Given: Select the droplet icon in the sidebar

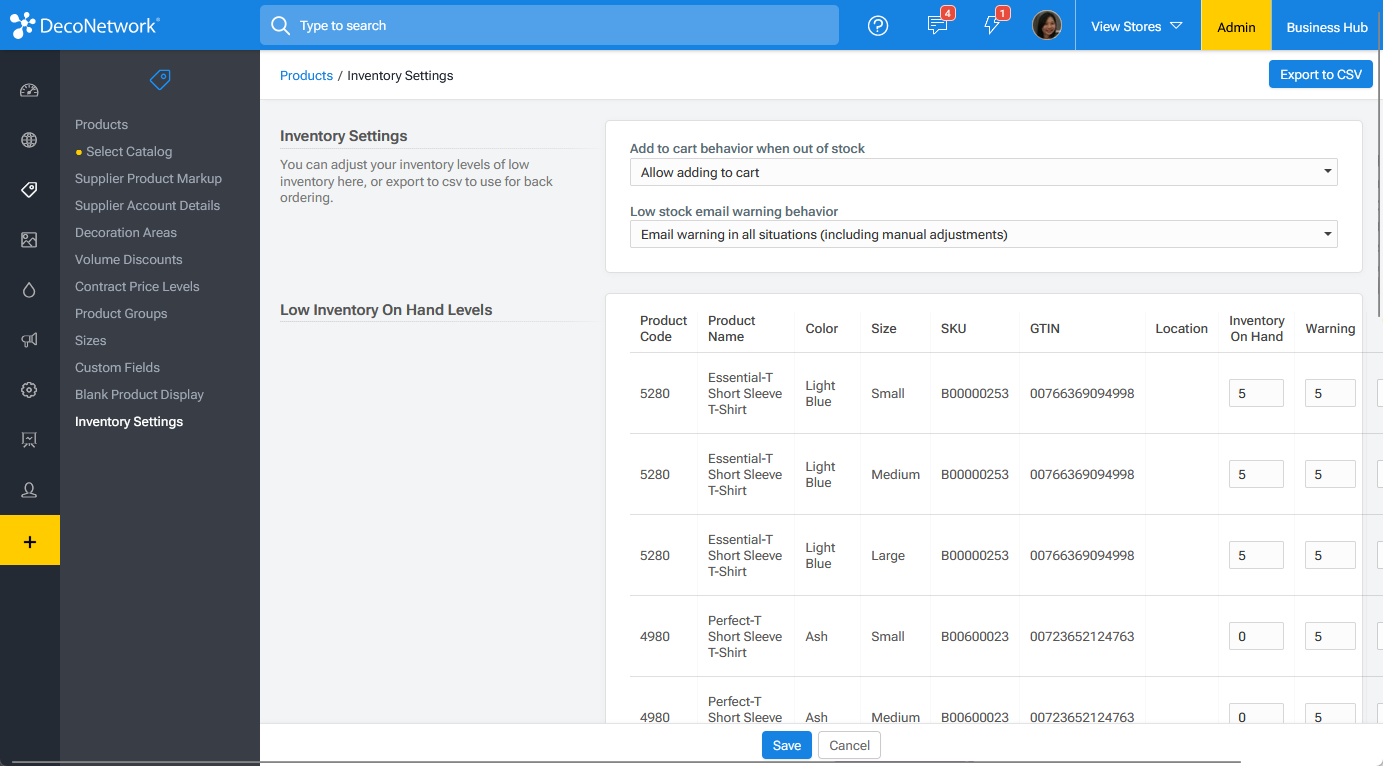Looking at the screenshot, I should tap(30, 289).
